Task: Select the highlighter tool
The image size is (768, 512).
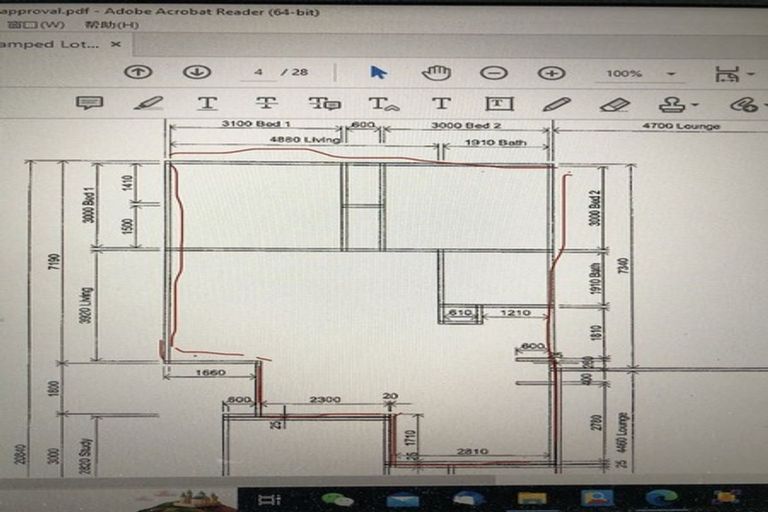Action: (x=148, y=103)
